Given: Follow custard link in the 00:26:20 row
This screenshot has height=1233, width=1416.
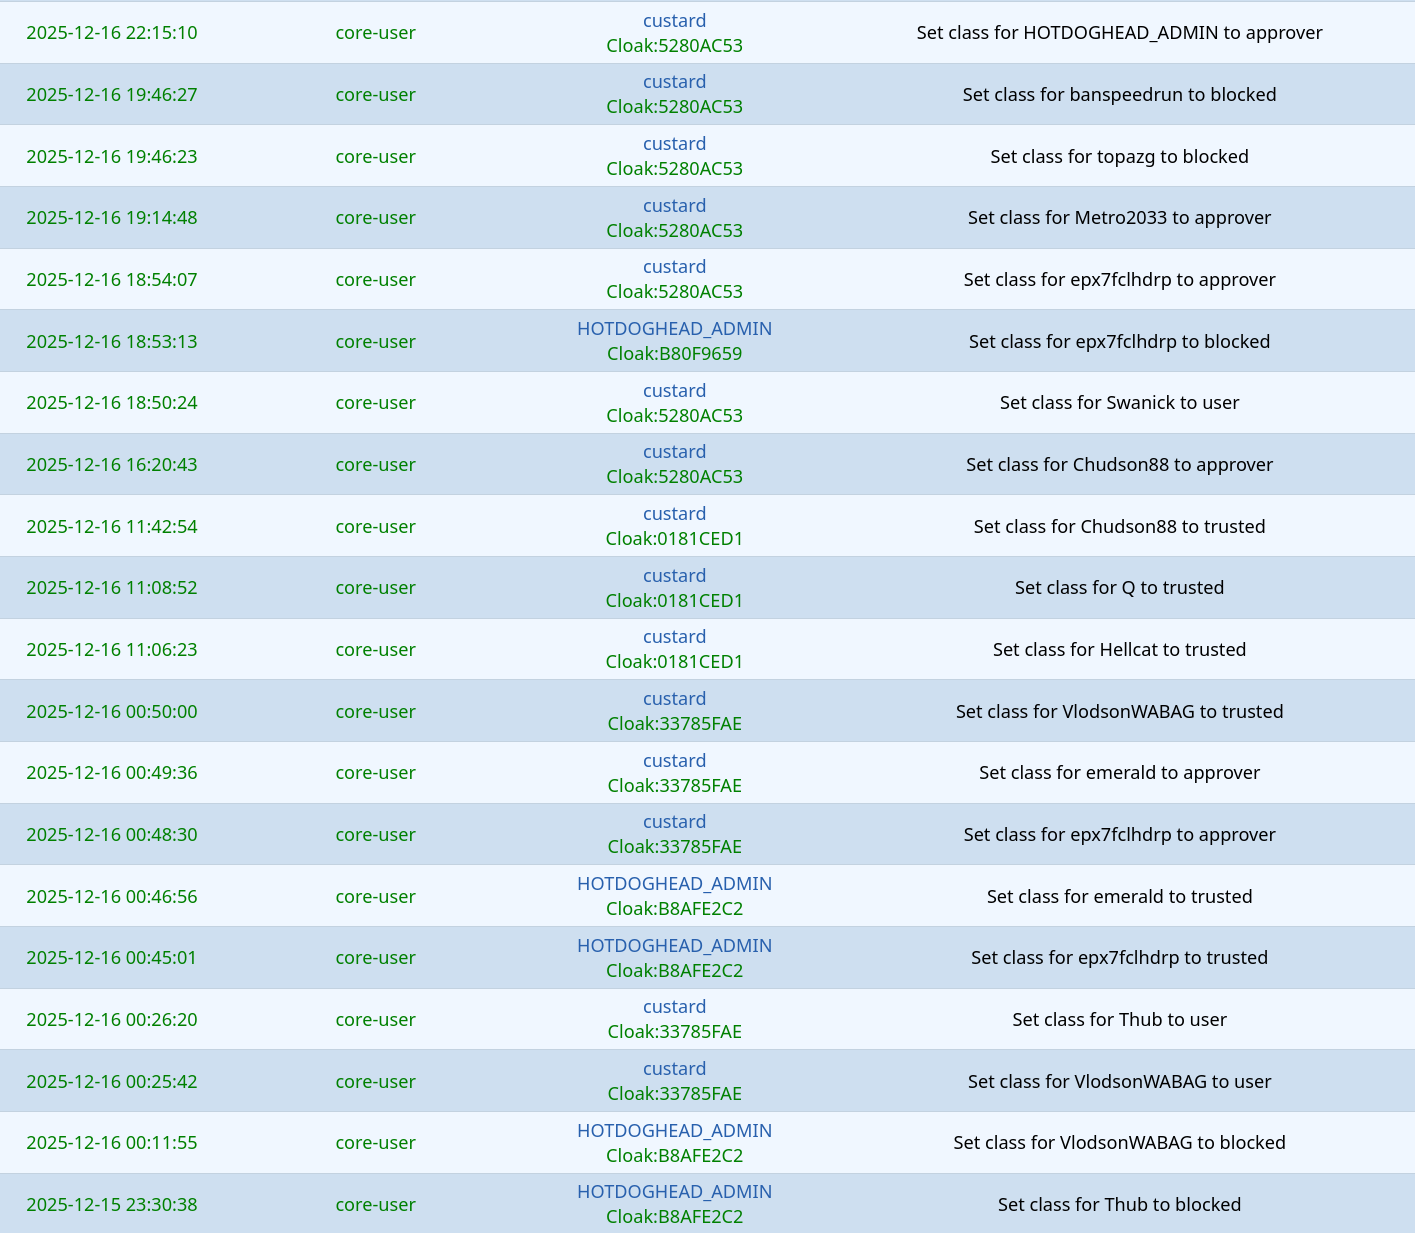Looking at the screenshot, I should tap(674, 1007).
